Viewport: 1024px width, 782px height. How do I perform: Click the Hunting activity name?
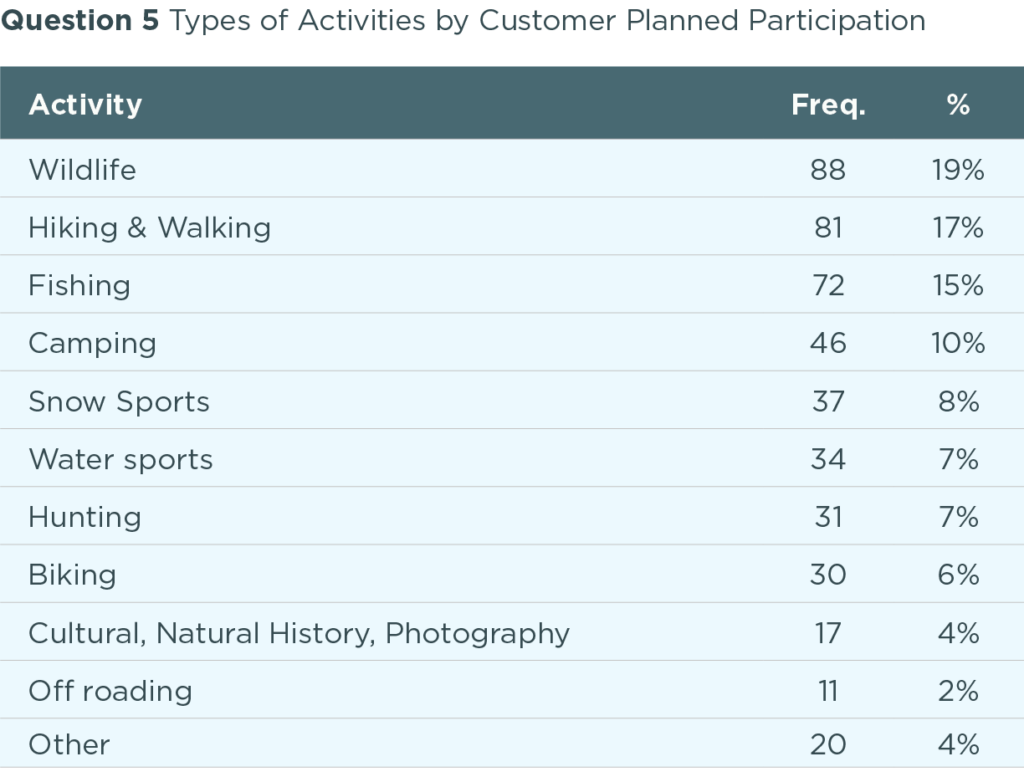85,517
